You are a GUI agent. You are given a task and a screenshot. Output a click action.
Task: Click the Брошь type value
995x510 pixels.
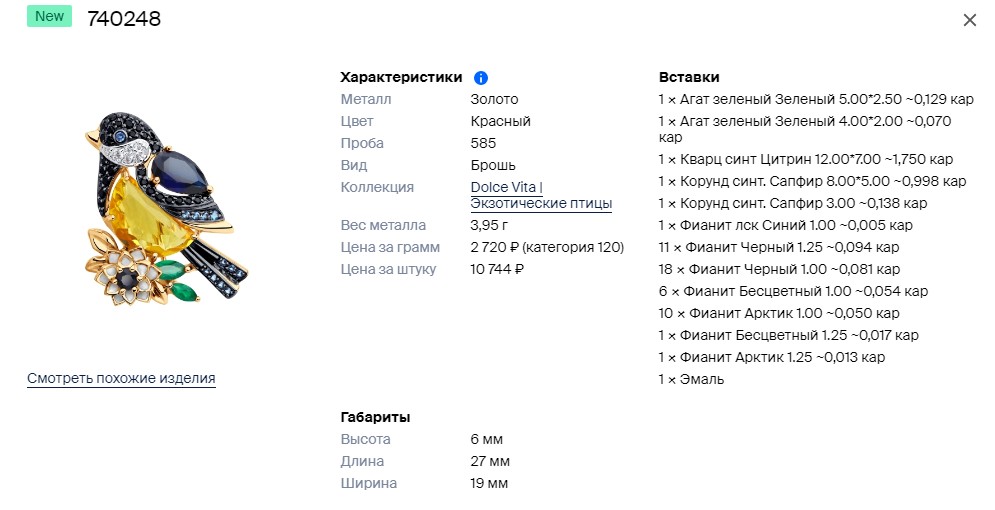tap(493, 166)
